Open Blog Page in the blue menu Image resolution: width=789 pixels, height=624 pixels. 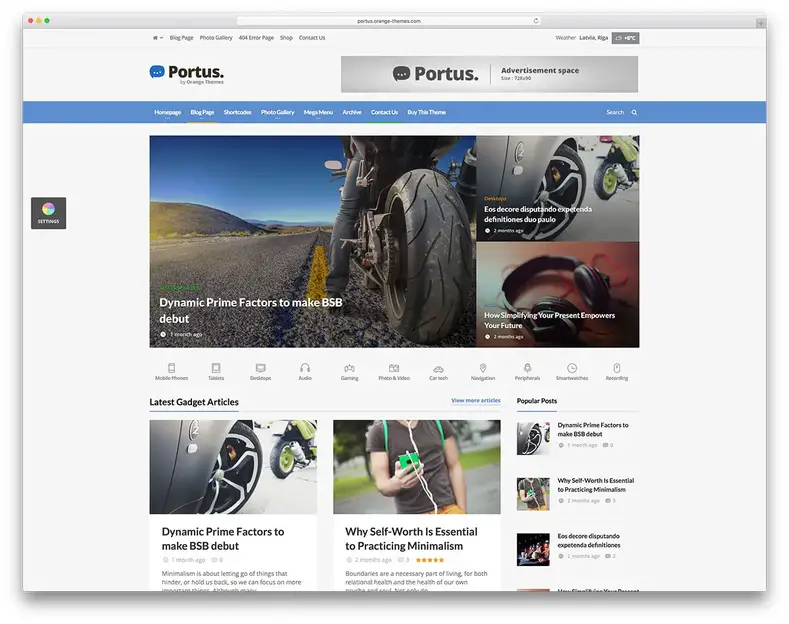coord(202,112)
